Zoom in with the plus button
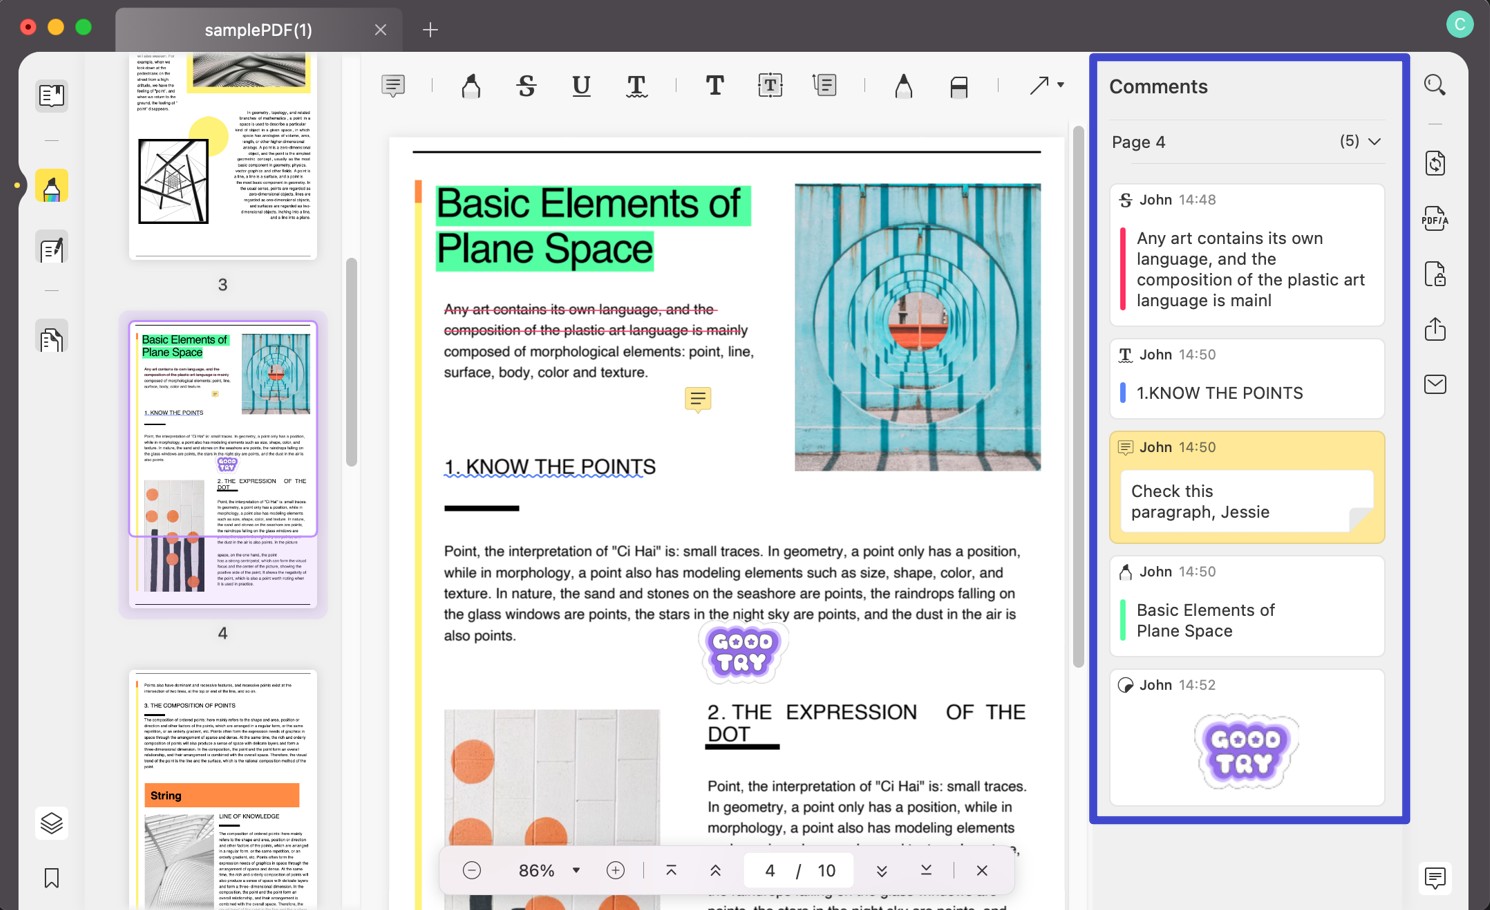 point(615,871)
